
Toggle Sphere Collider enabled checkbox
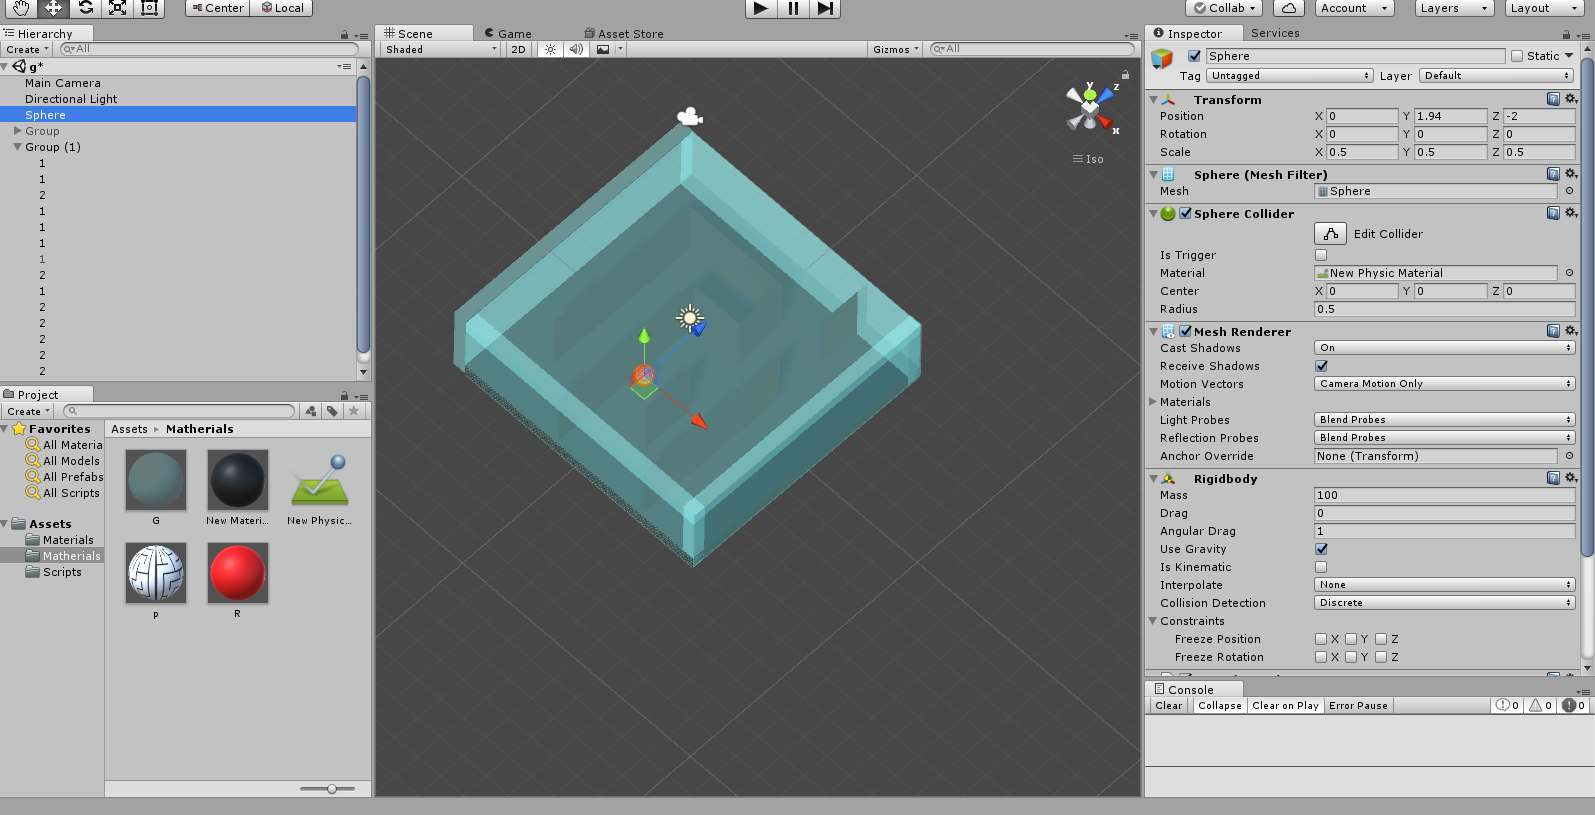coord(1185,213)
